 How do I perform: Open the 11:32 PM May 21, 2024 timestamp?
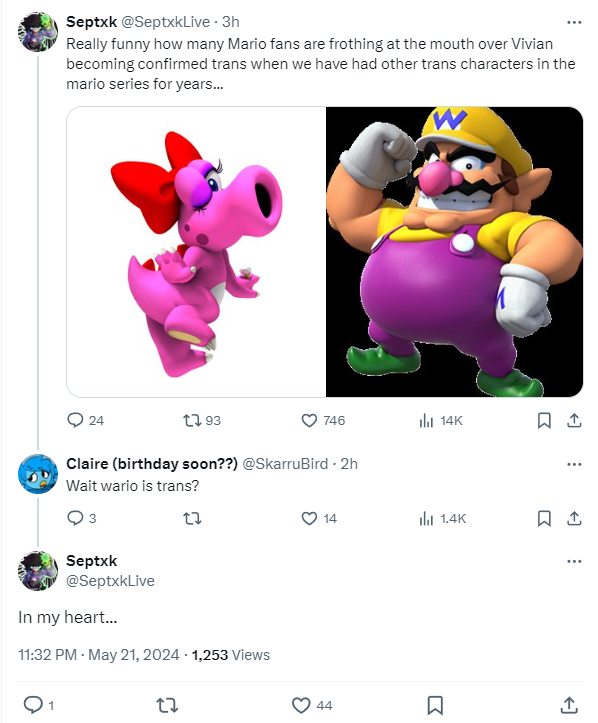[99, 655]
